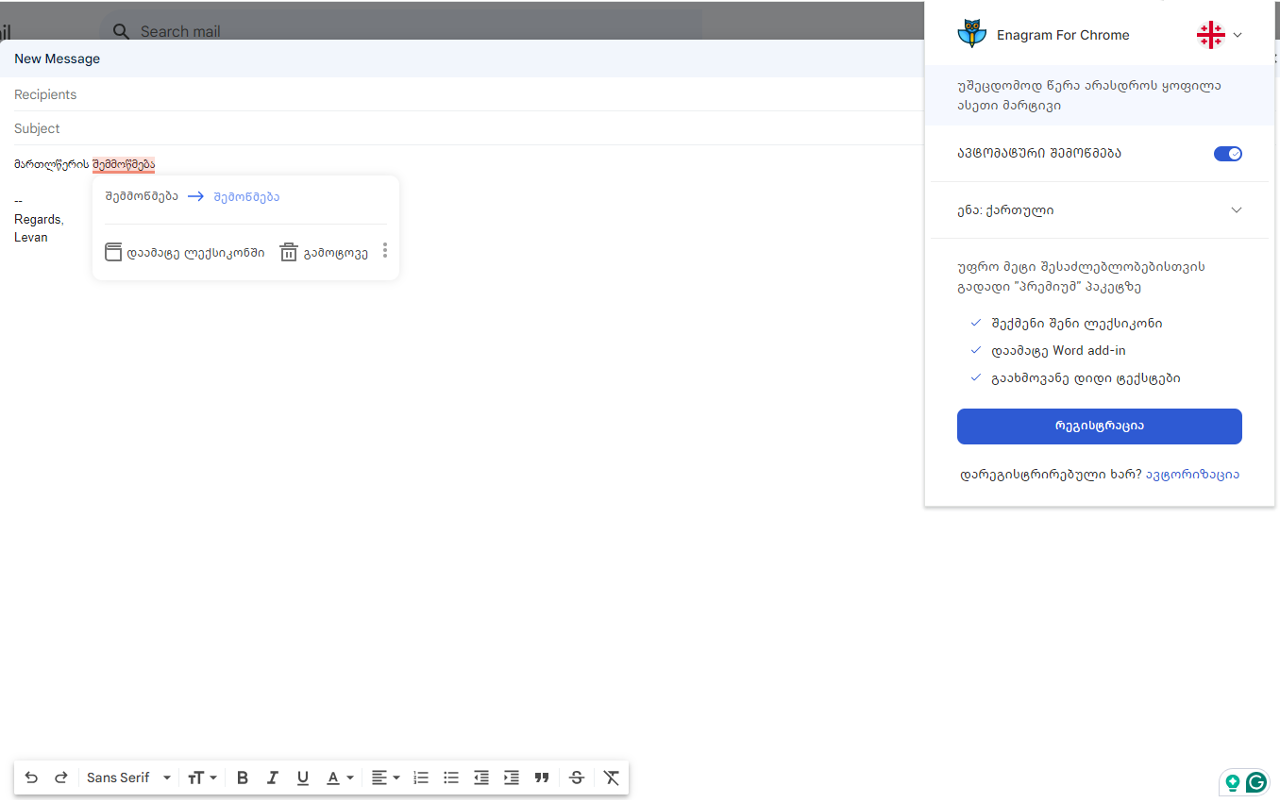Click the რეგისტრაცია button
Image resolution: width=1280 pixels, height=800 pixels.
(x=1099, y=426)
